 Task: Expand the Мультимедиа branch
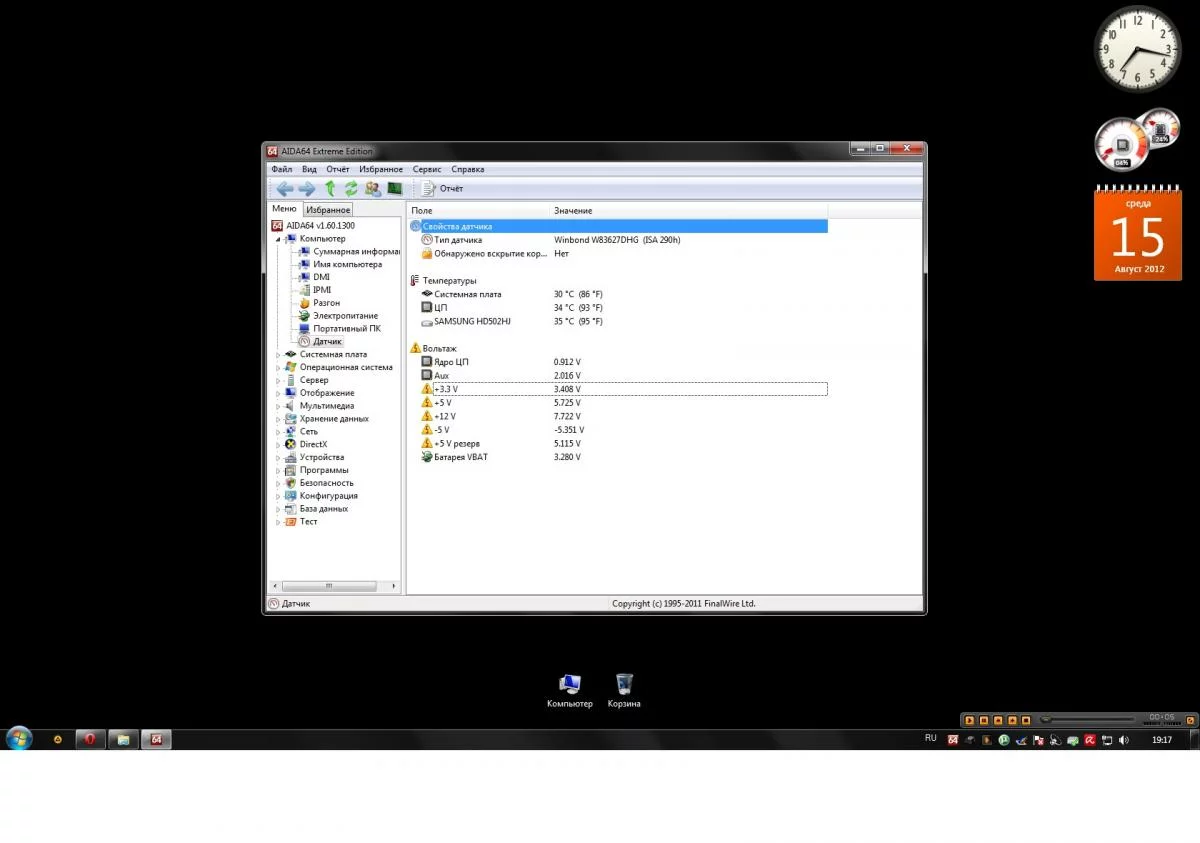(x=279, y=406)
